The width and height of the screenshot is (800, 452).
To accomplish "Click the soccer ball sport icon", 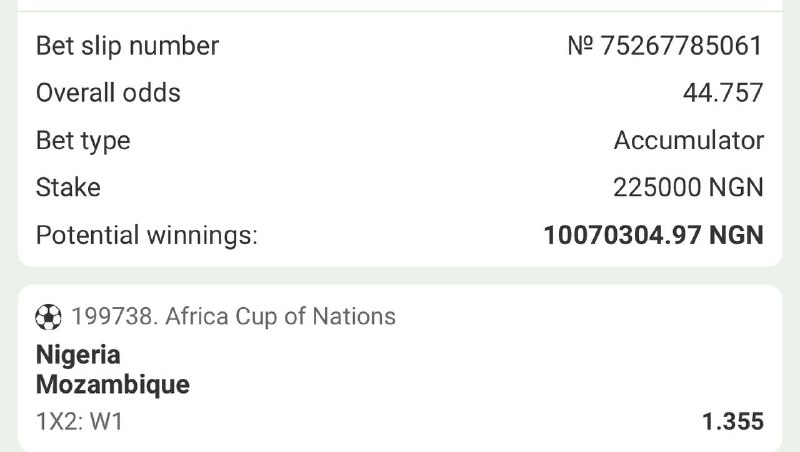I will 48,317.
